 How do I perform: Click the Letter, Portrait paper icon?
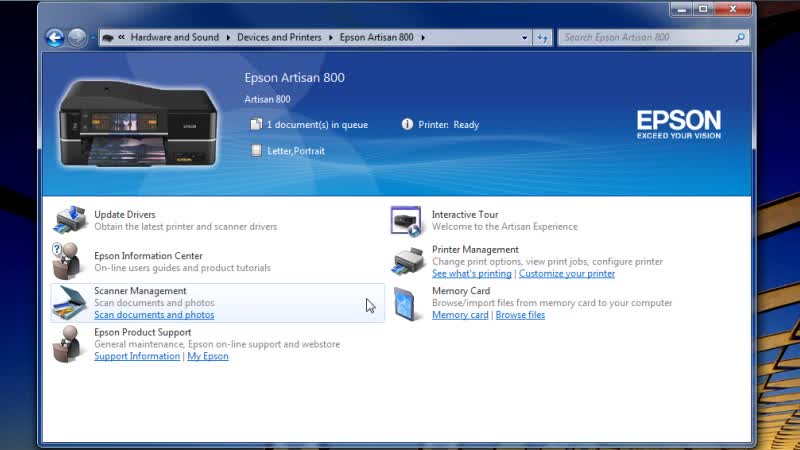tap(256, 150)
